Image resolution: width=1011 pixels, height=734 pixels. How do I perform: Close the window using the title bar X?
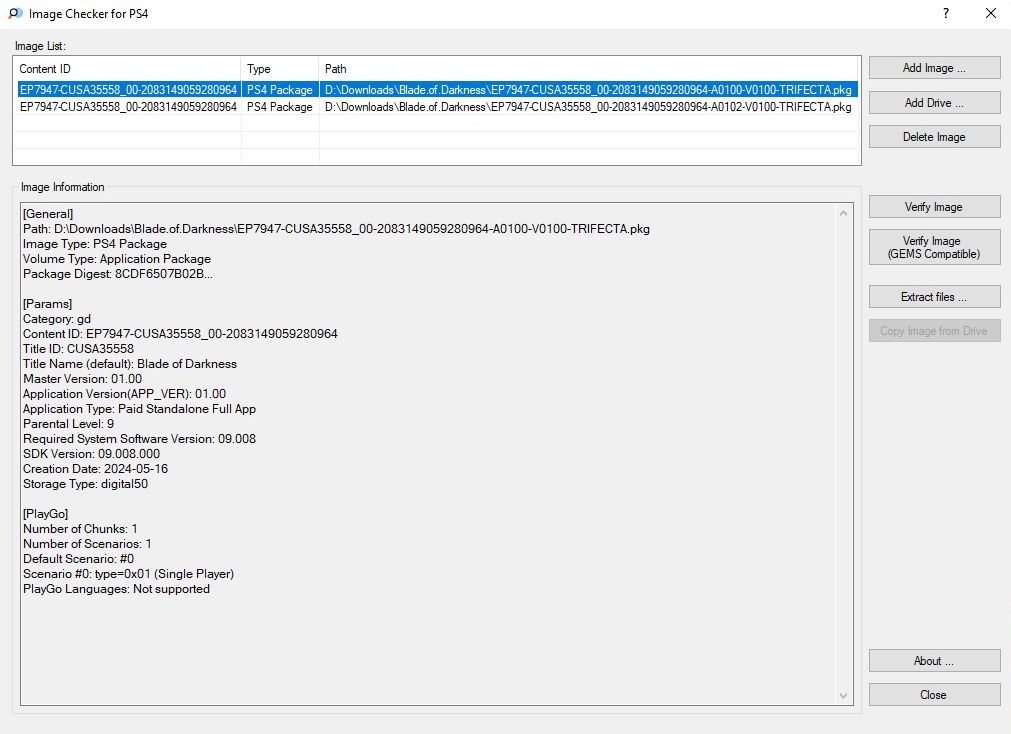click(991, 14)
